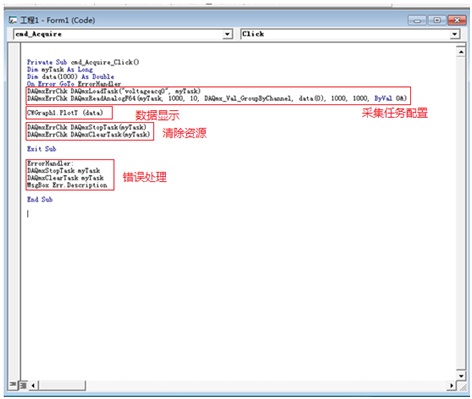The width and height of the screenshot is (472, 399).
Task: Maximize the Form1 (Code) window
Action: [436, 20]
